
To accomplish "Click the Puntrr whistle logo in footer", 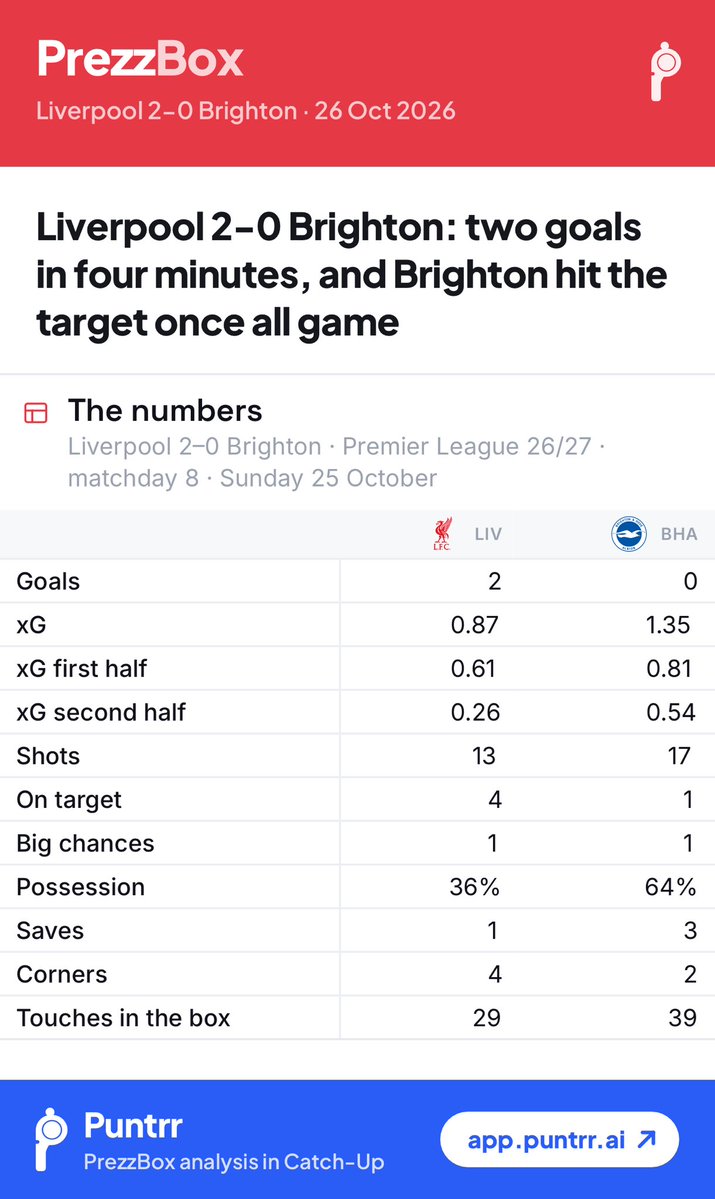I will coord(51,1139).
